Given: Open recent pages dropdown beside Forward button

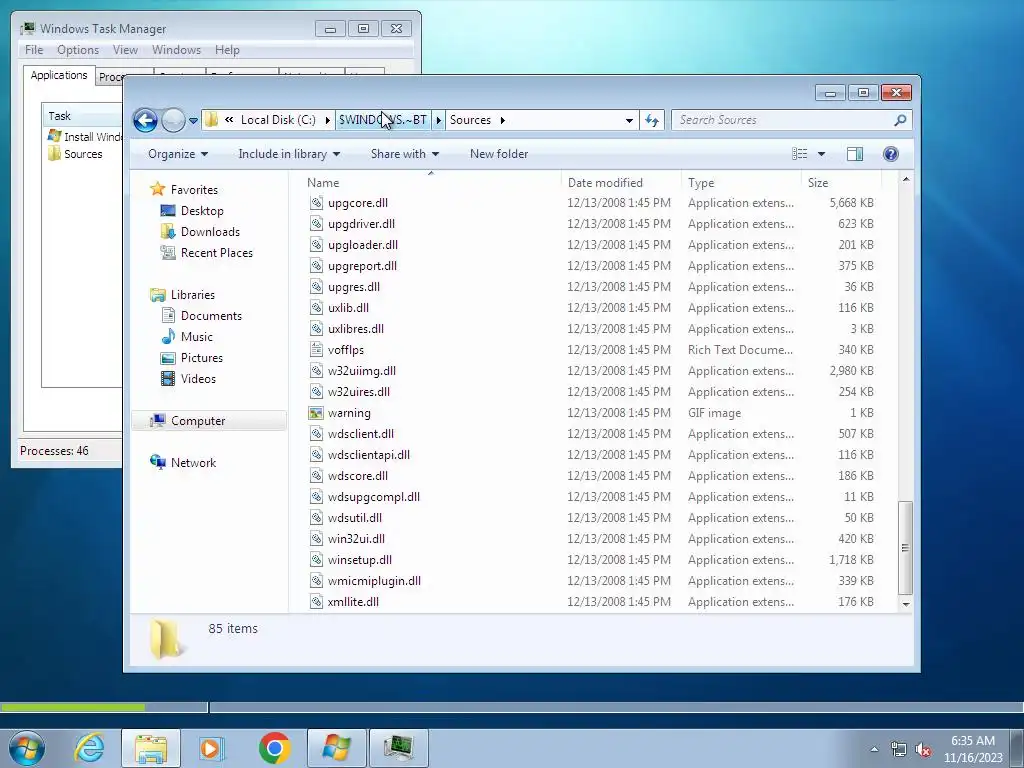Looking at the screenshot, I should click(x=193, y=120).
